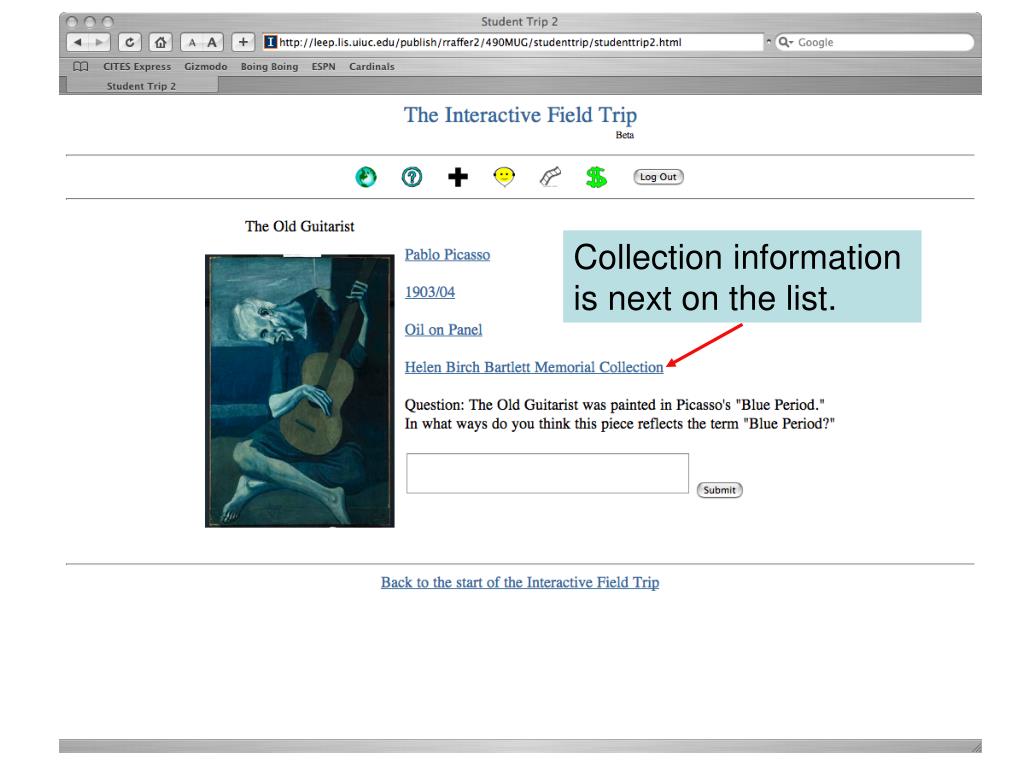Image resolution: width=1024 pixels, height=768 pixels.
Task: Click the globe icon on the page toolbar
Action: pos(366,177)
